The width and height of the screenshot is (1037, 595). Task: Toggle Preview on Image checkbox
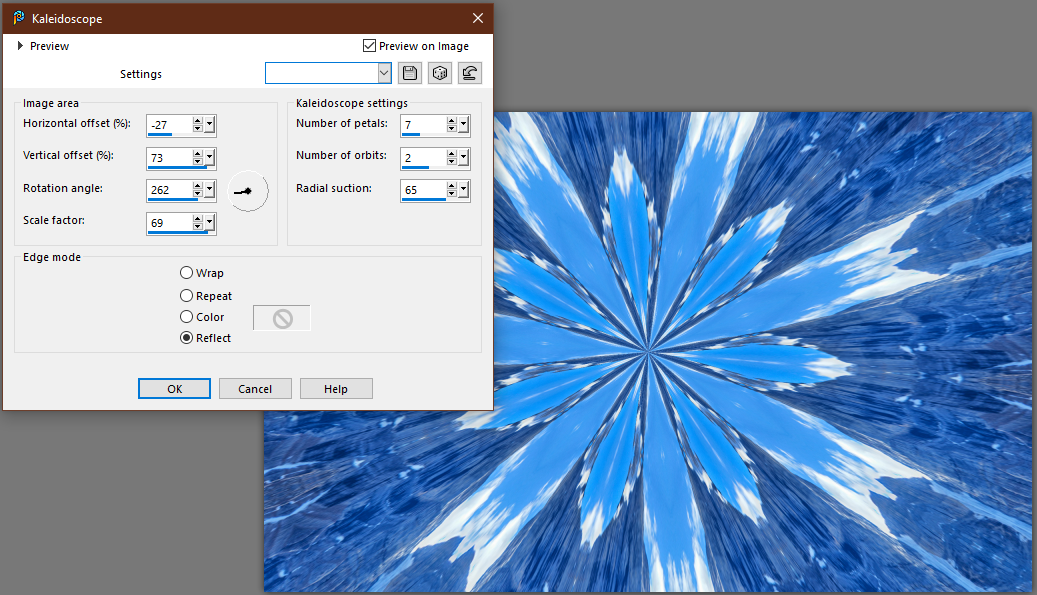[x=369, y=46]
